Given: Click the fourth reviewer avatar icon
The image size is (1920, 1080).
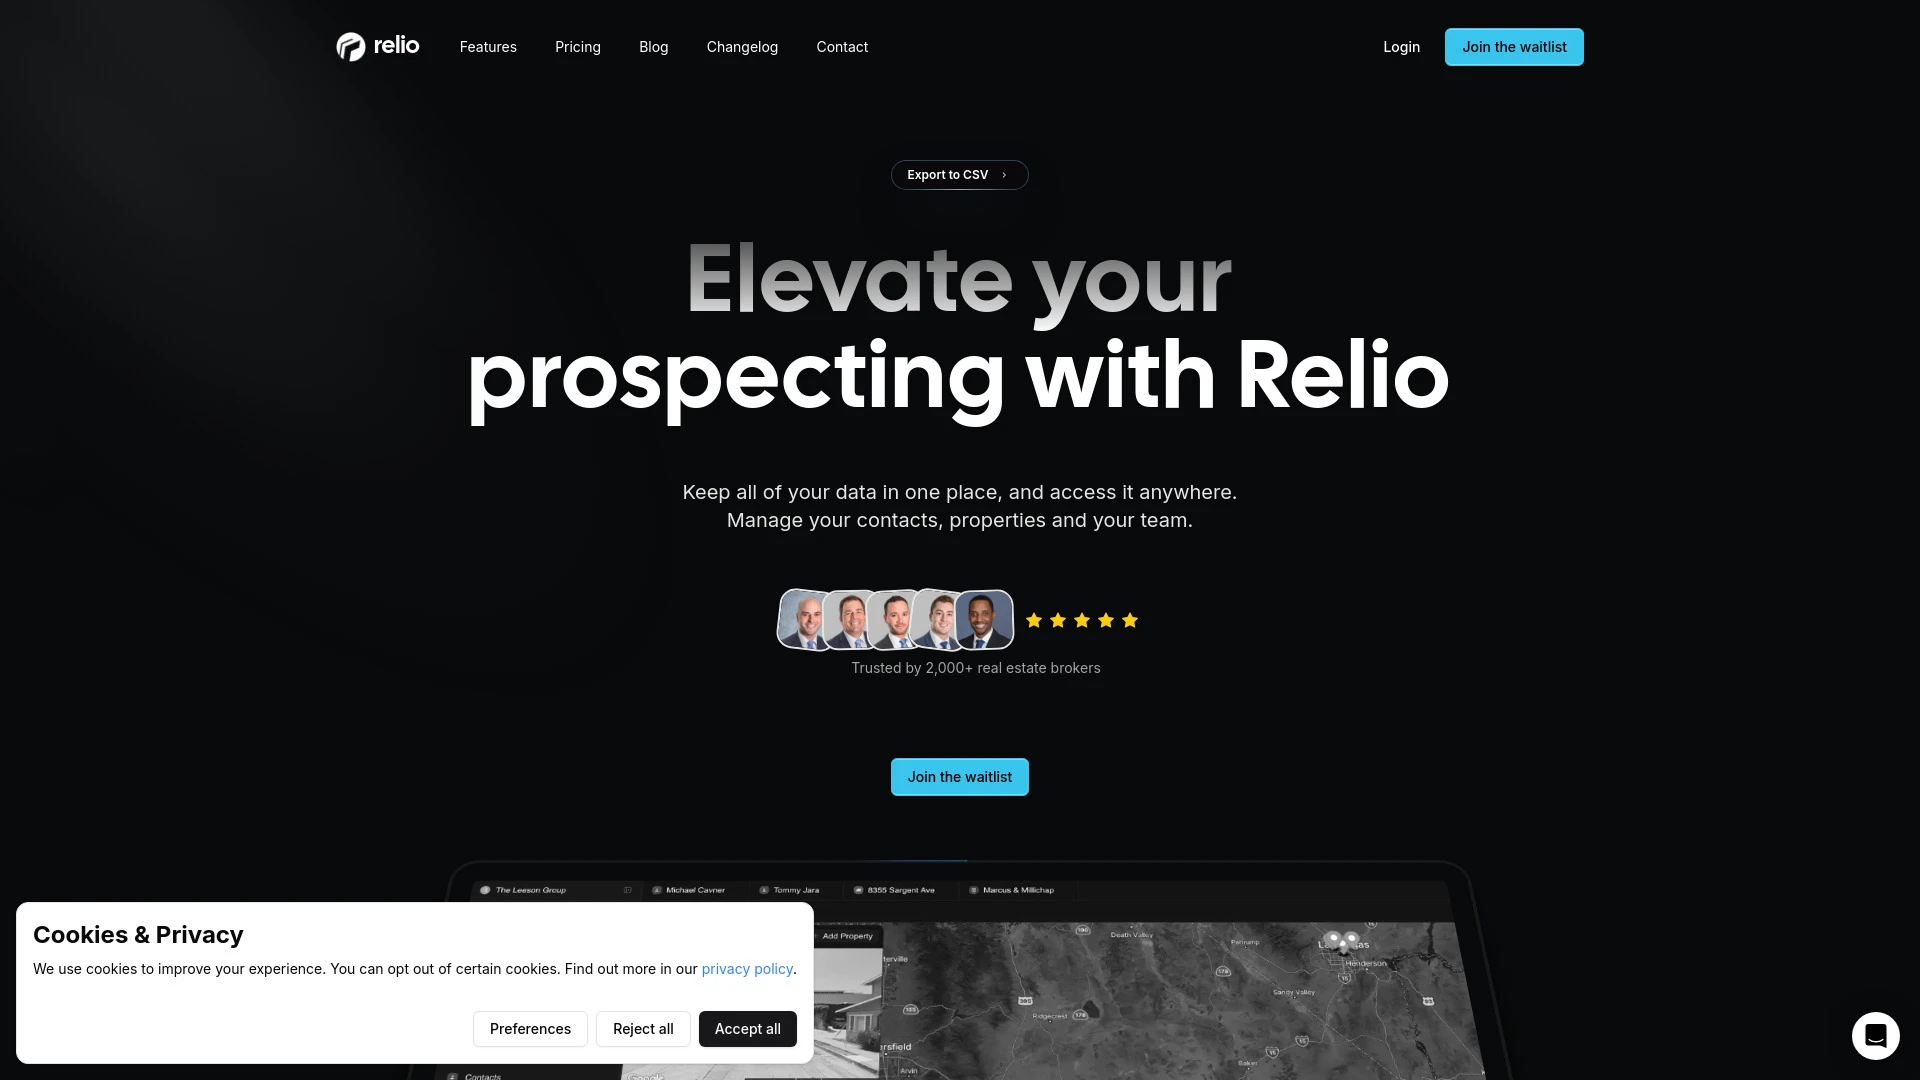Looking at the screenshot, I should [938, 620].
